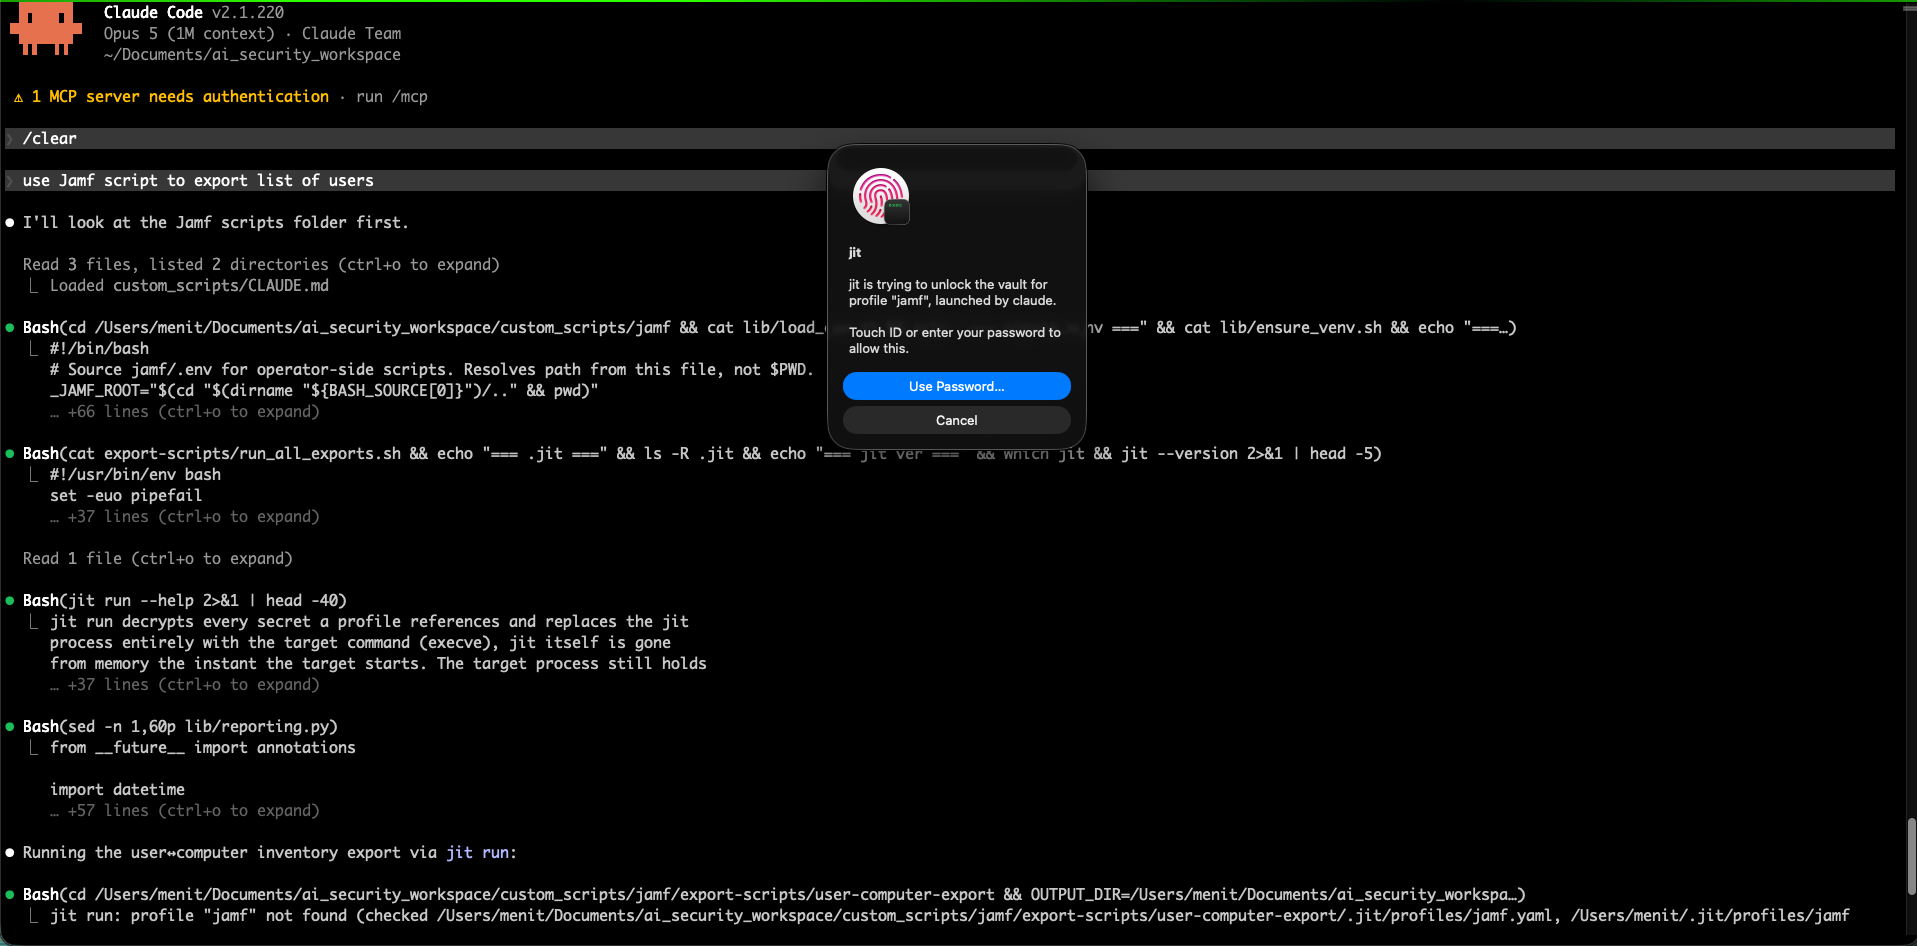Click '~/Documents/ai_security_workspace' path text

[x=252, y=54]
